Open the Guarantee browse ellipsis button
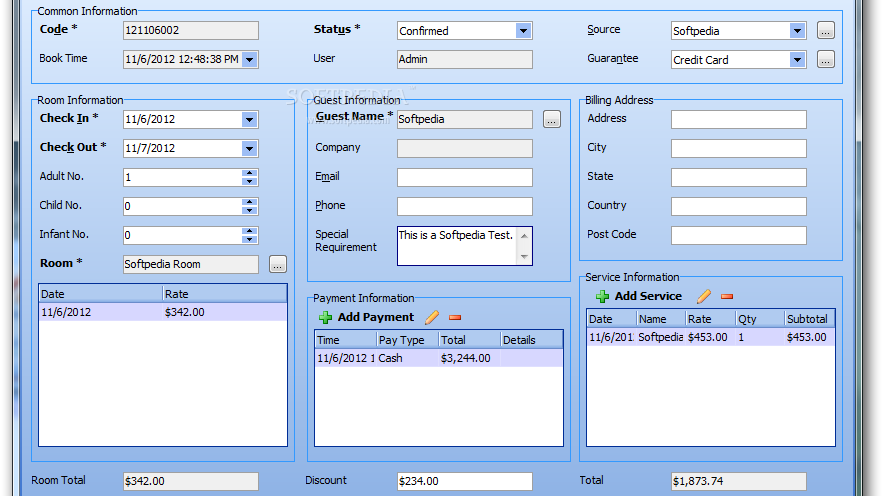 point(826,60)
